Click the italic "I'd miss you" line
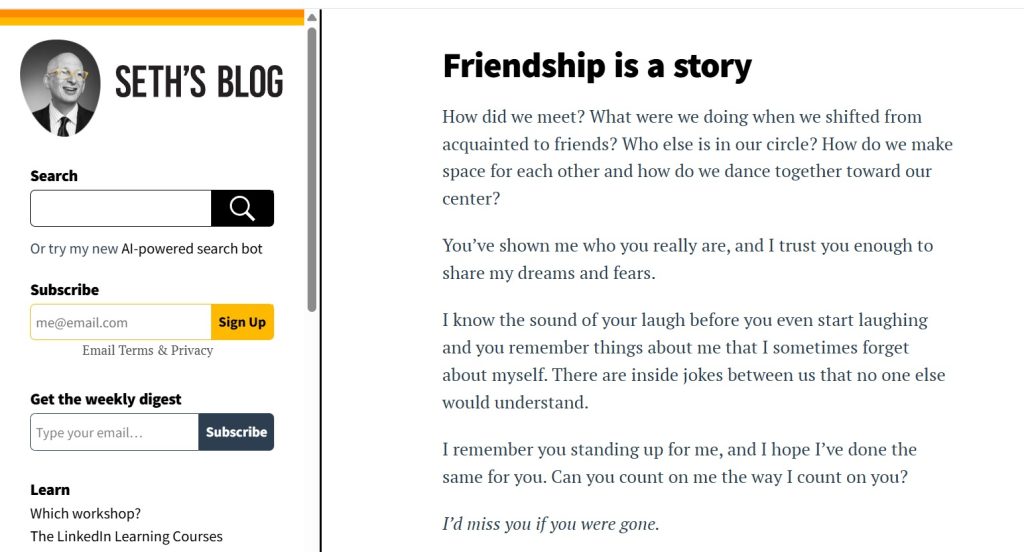Screen dimensions: 1024x552 pyautogui.click(x=550, y=523)
